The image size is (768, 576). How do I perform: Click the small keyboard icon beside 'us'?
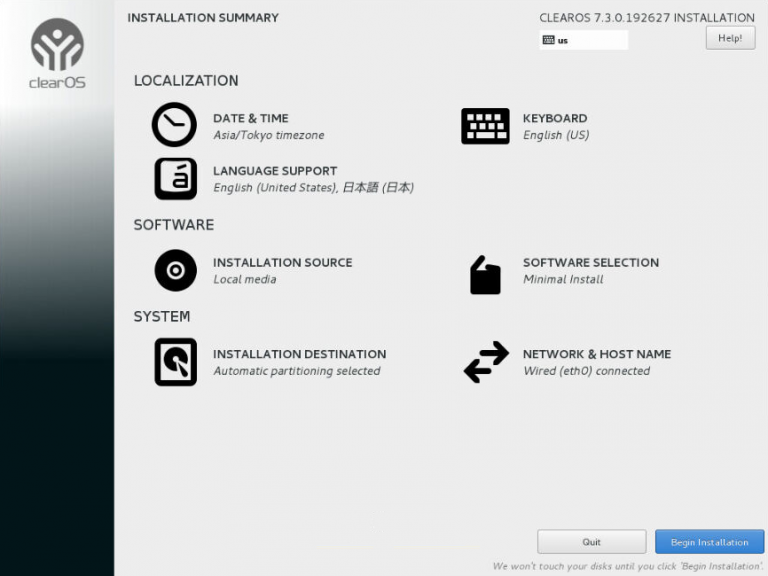point(548,40)
